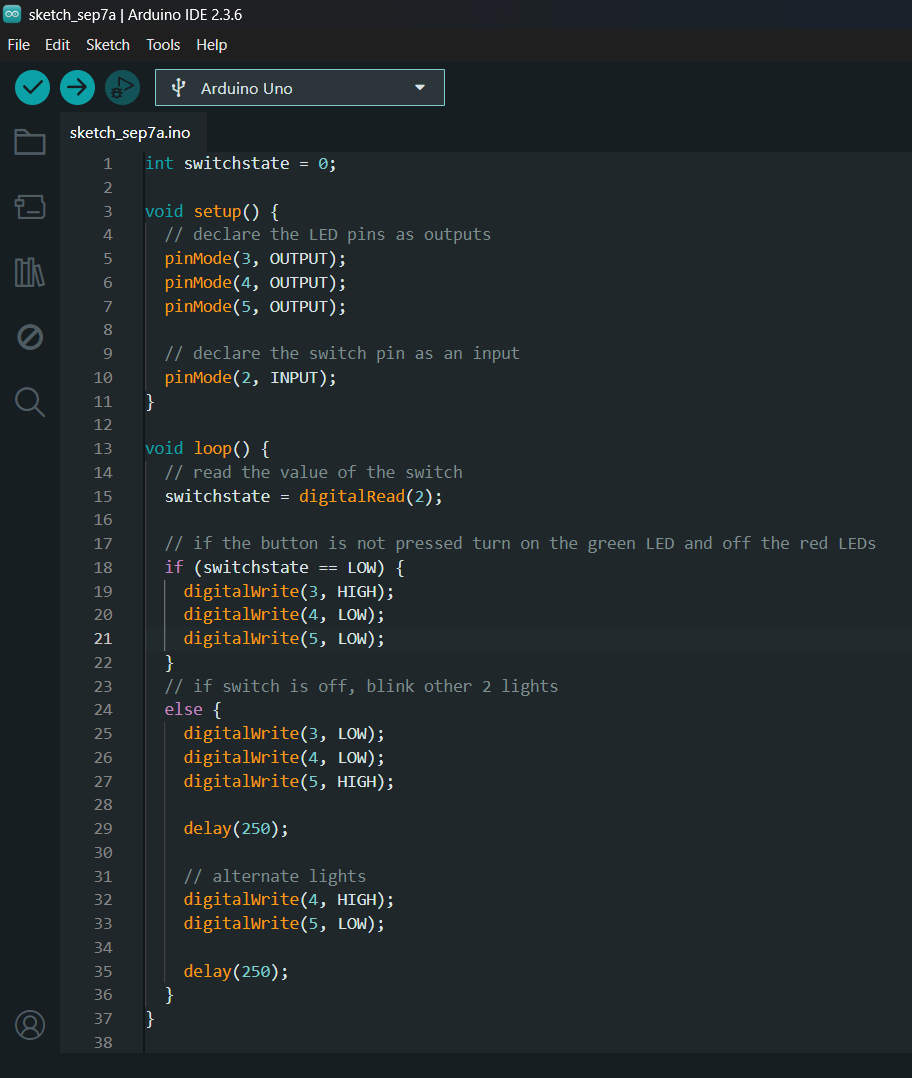The width and height of the screenshot is (912, 1078).
Task: Click comment 'if switch is off, blink other 2 lights'
Action: click(362, 686)
